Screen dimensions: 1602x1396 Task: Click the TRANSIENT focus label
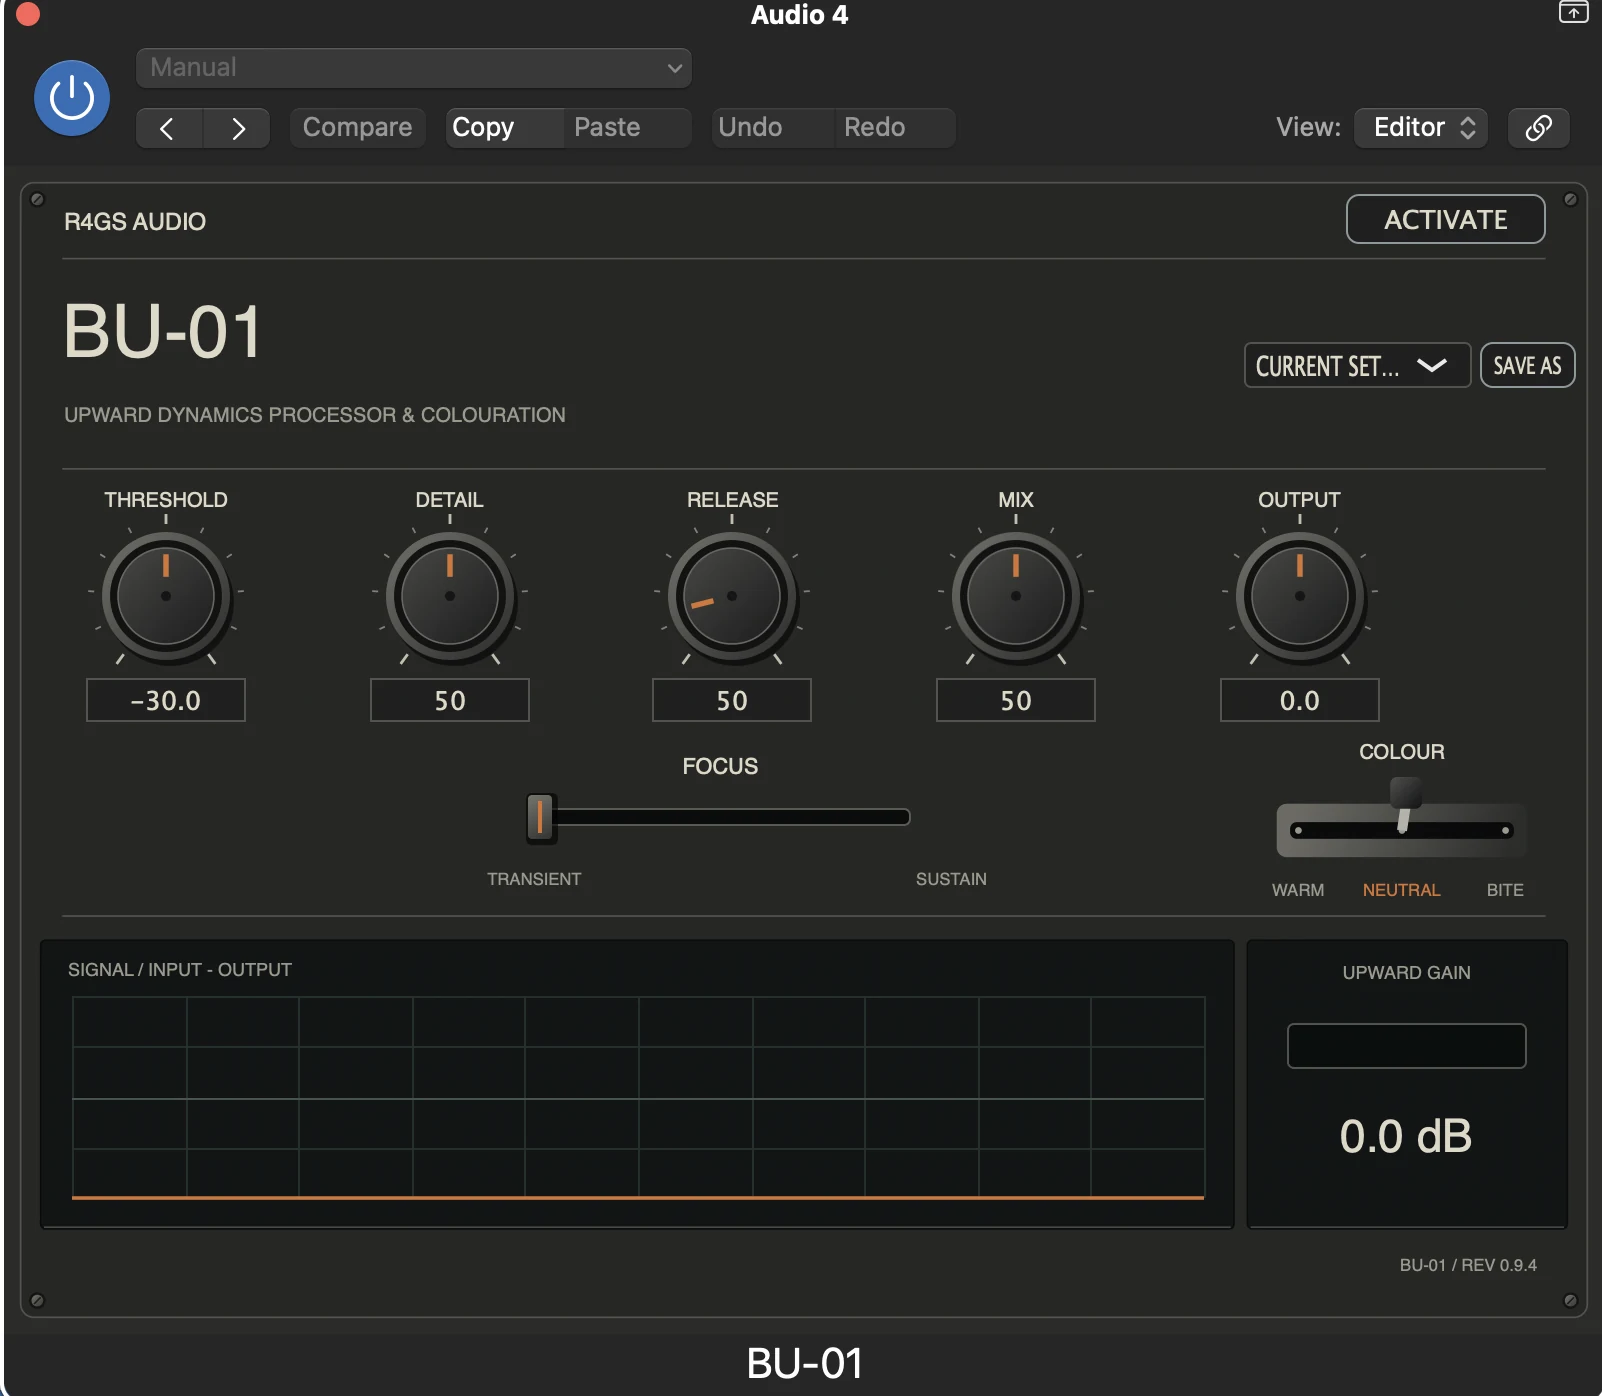point(534,879)
